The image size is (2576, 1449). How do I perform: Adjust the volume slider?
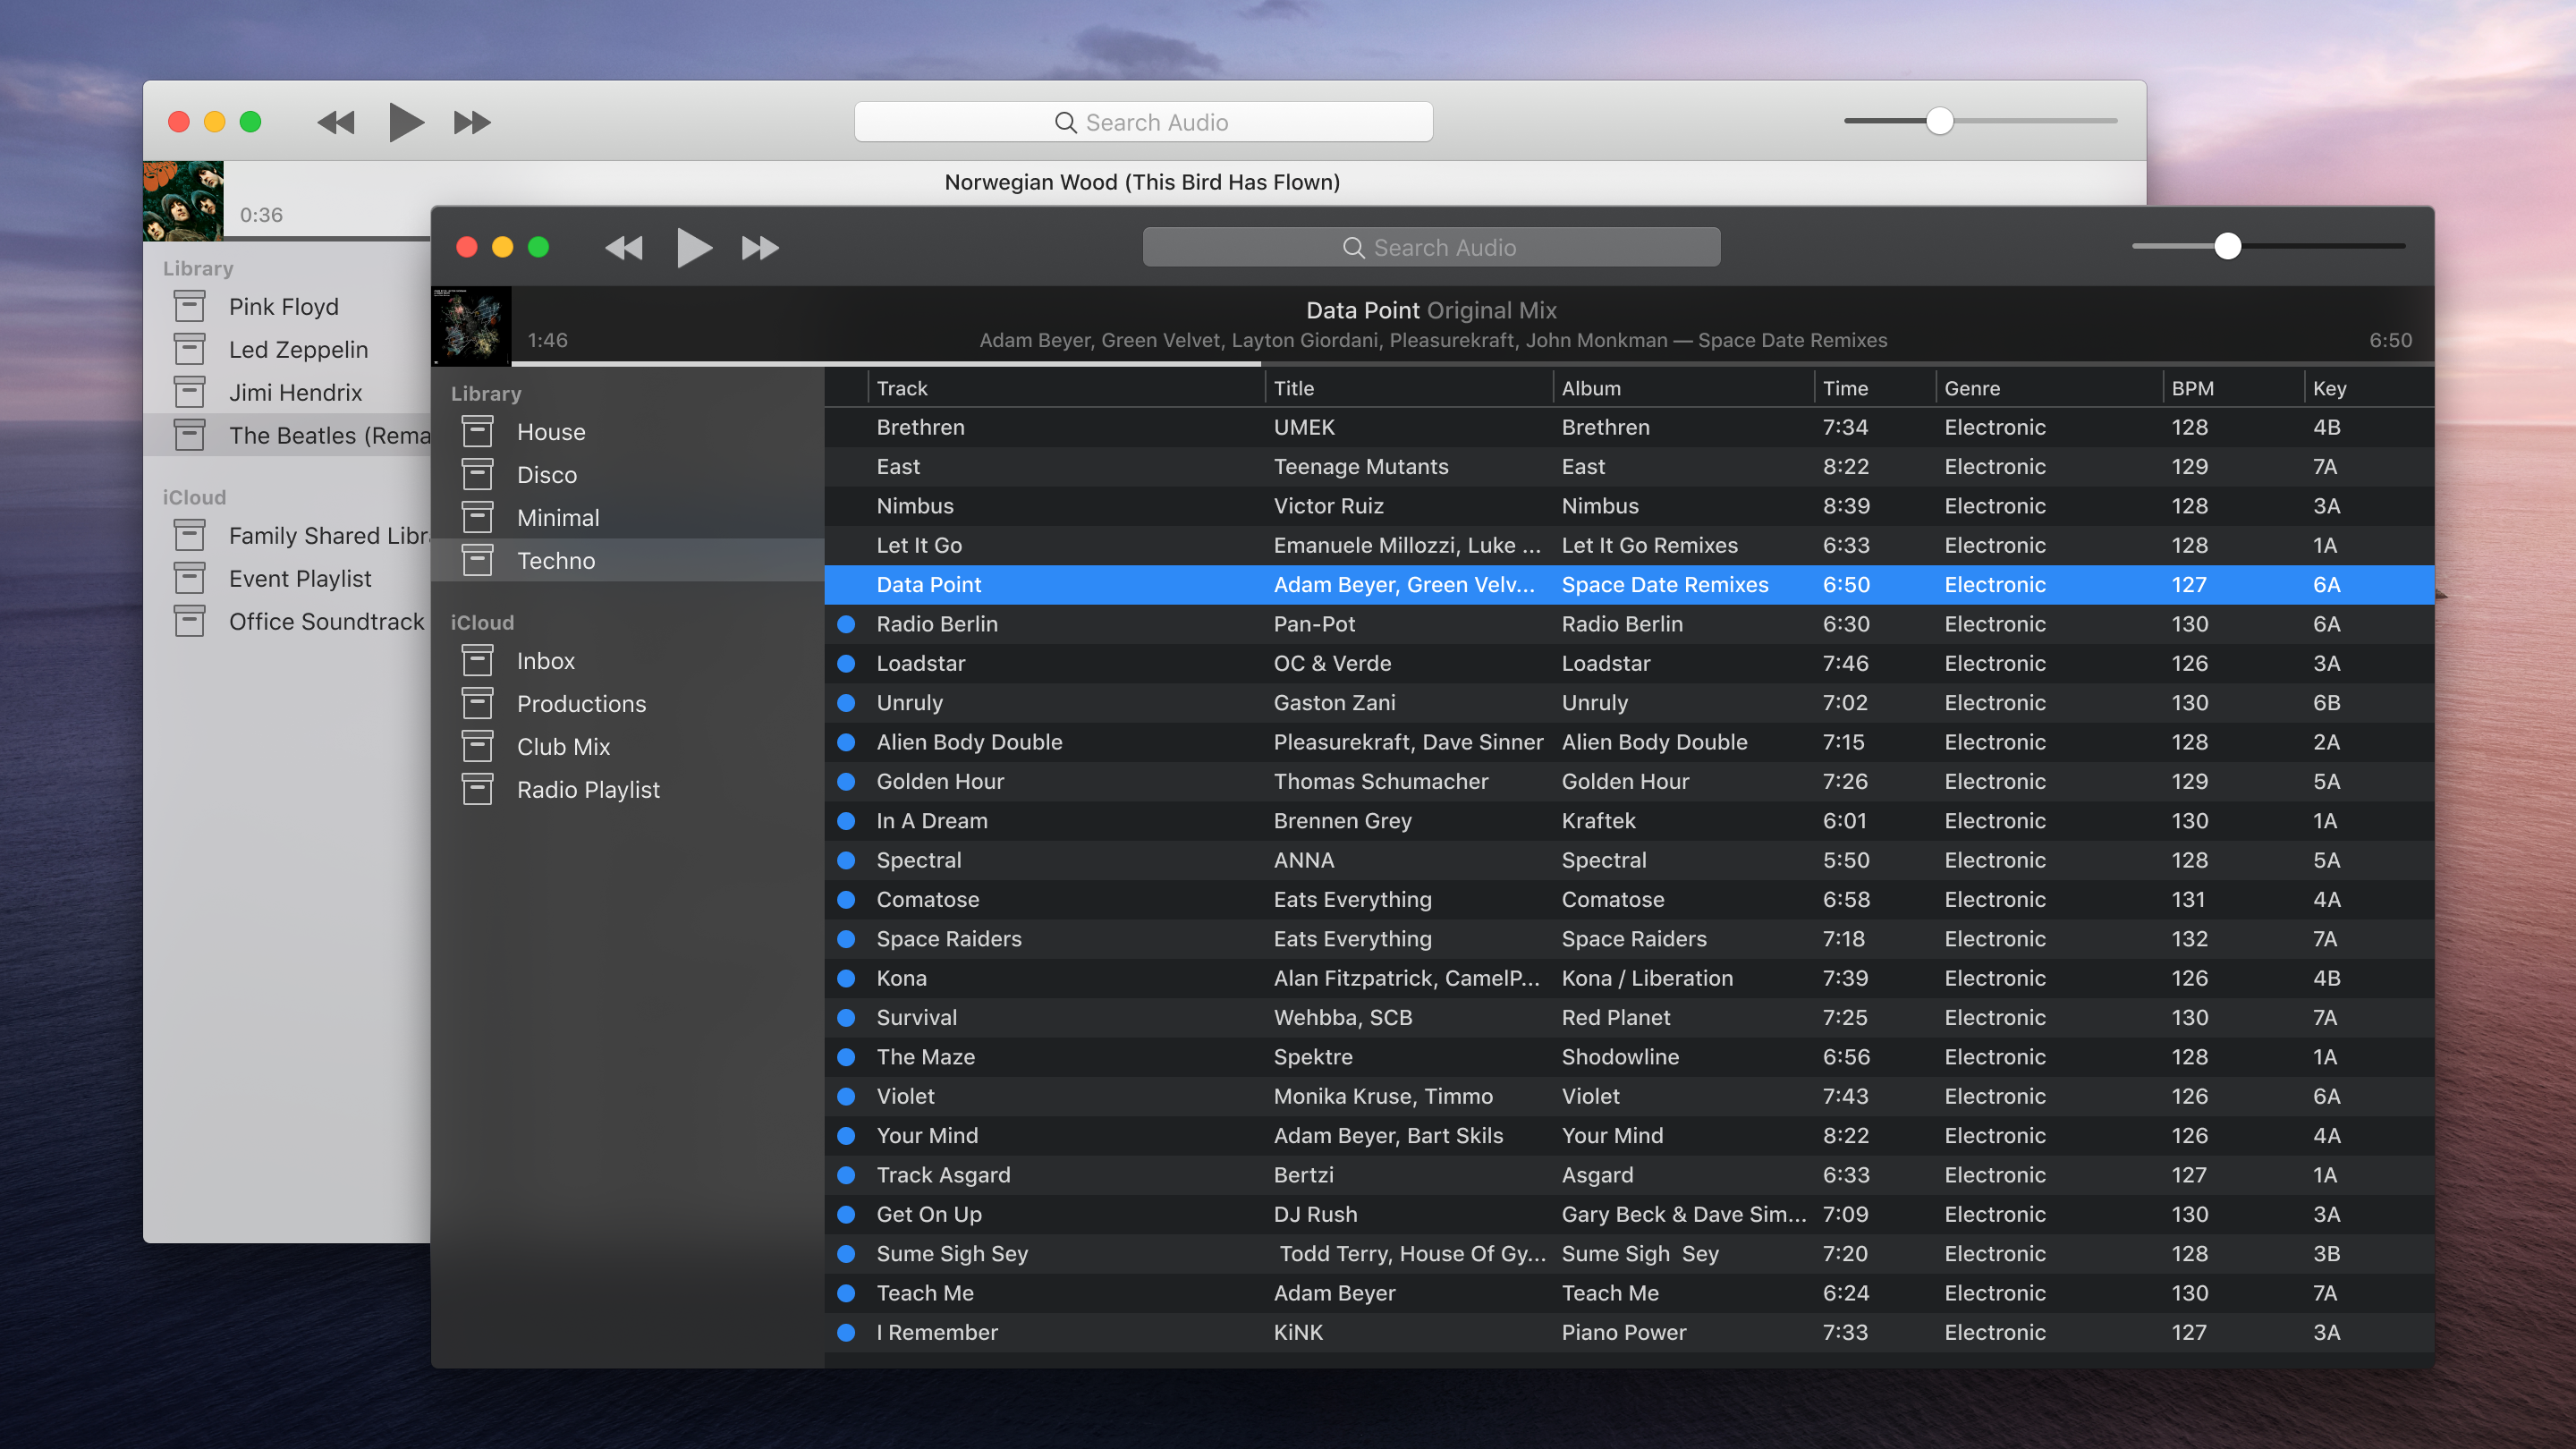click(x=2228, y=246)
